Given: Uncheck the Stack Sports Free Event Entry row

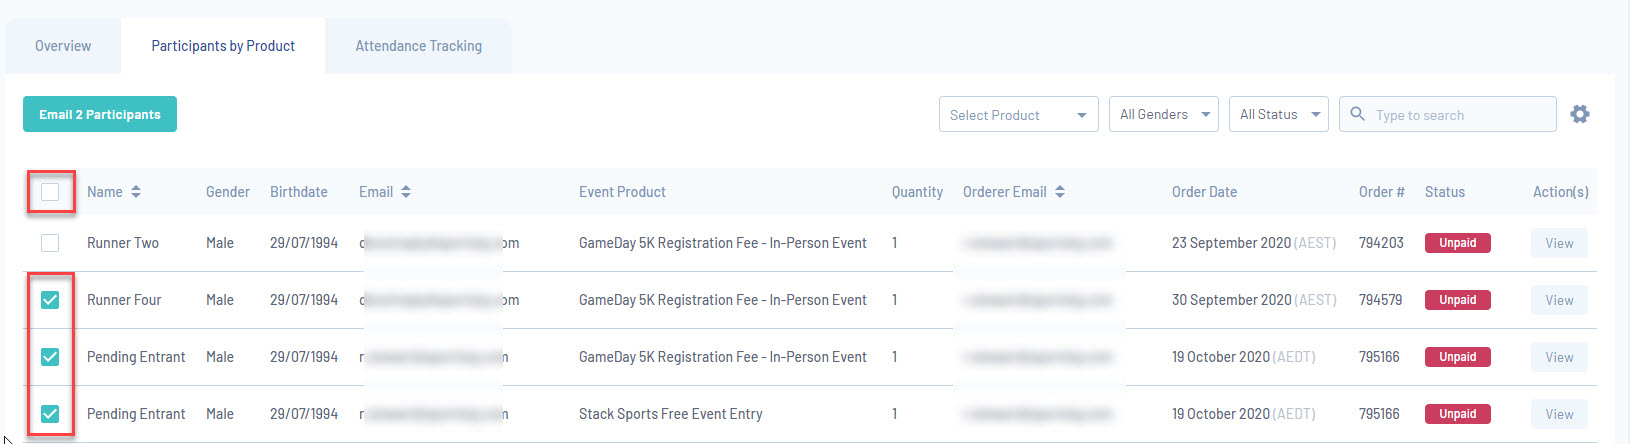Looking at the screenshot, I should [50, 414].
